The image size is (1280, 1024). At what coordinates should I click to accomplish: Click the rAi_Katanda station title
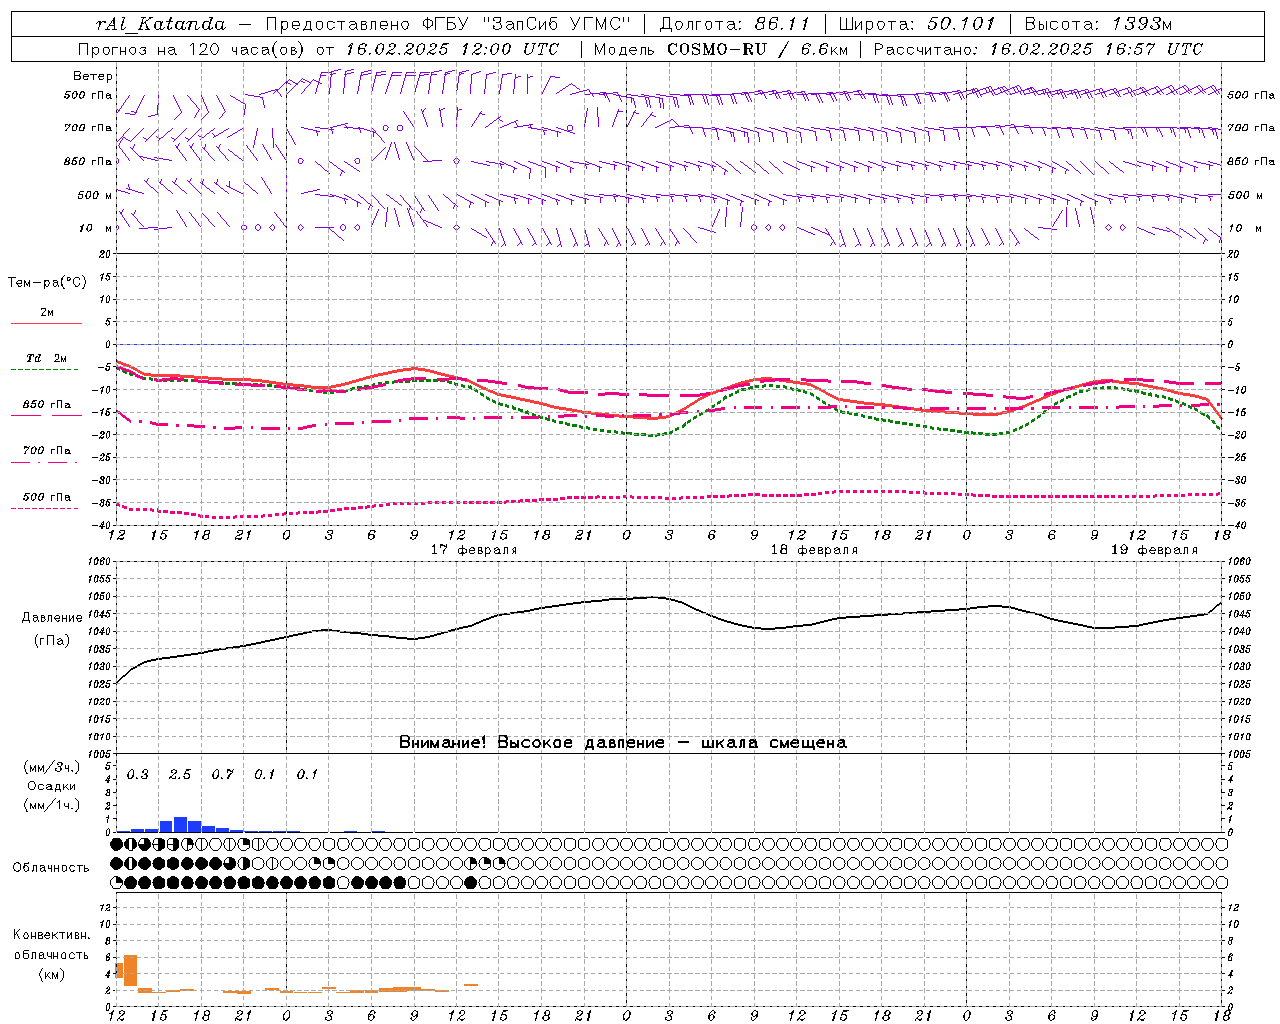(161, 24)
